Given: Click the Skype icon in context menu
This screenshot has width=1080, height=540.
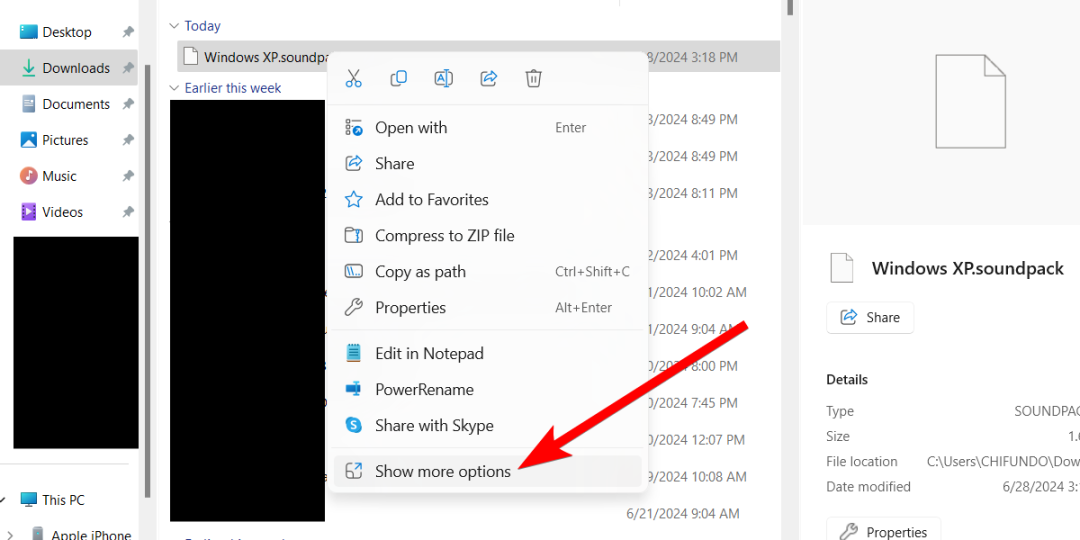Looking at the screenshot, I should (353, 425).
